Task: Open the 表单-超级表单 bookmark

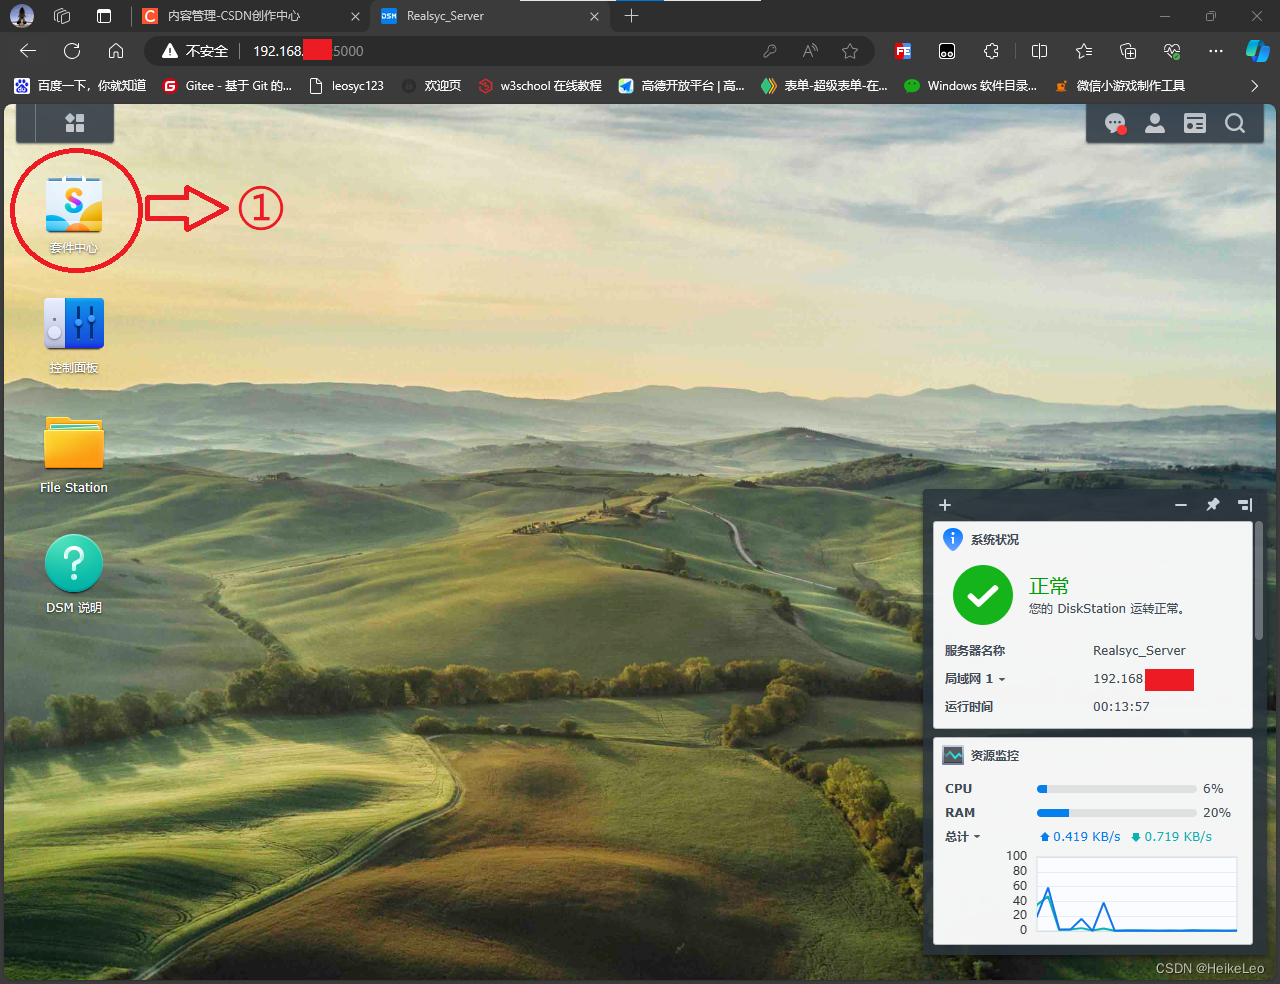Action: point(824,86)
